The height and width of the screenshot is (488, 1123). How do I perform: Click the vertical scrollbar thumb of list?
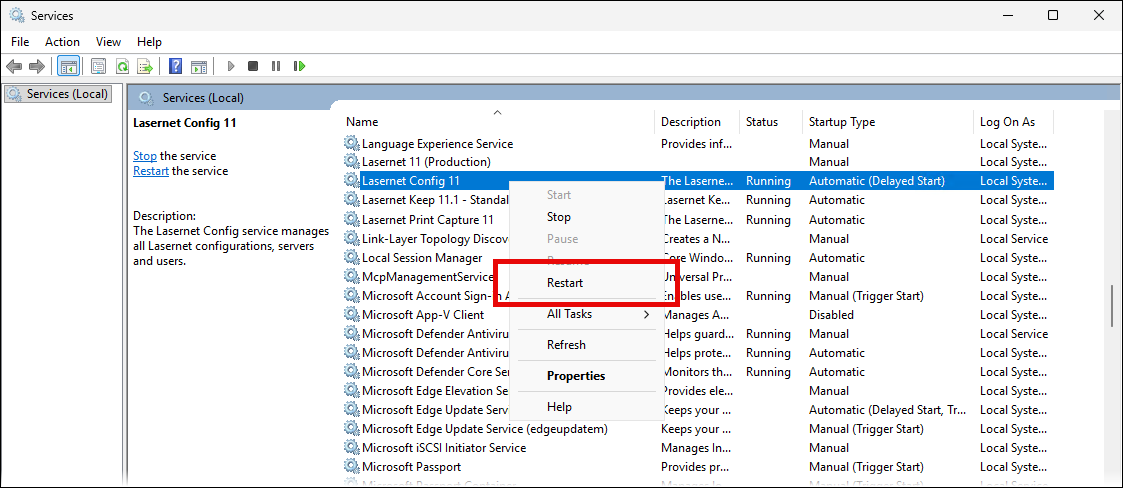pos(1112,306)
